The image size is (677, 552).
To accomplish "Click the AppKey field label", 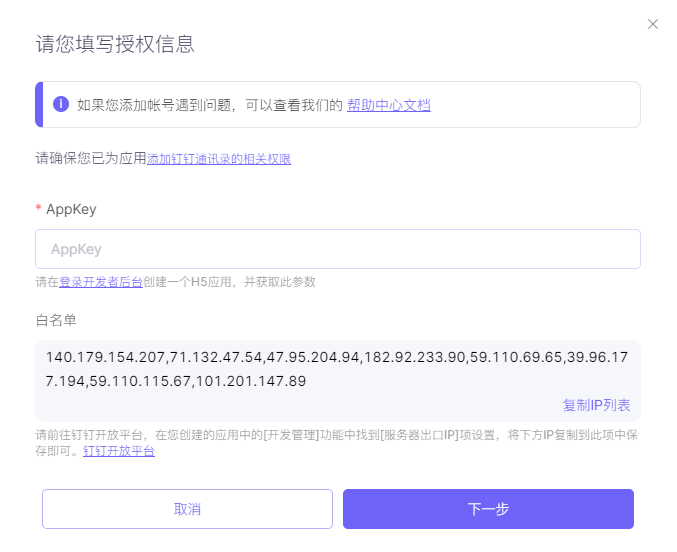I will 71,209.
